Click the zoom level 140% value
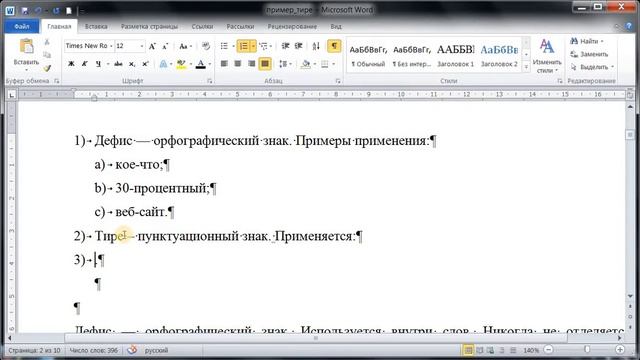Screen dimensions: 640x360 (531, 350)
